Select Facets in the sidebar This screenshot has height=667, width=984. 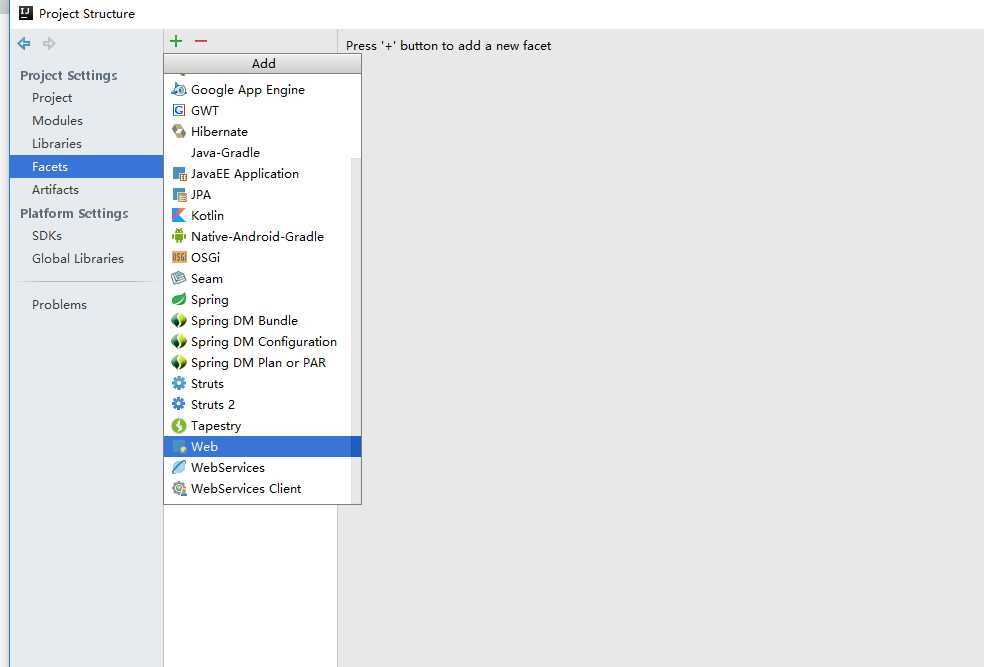click(x=86, y=166)
